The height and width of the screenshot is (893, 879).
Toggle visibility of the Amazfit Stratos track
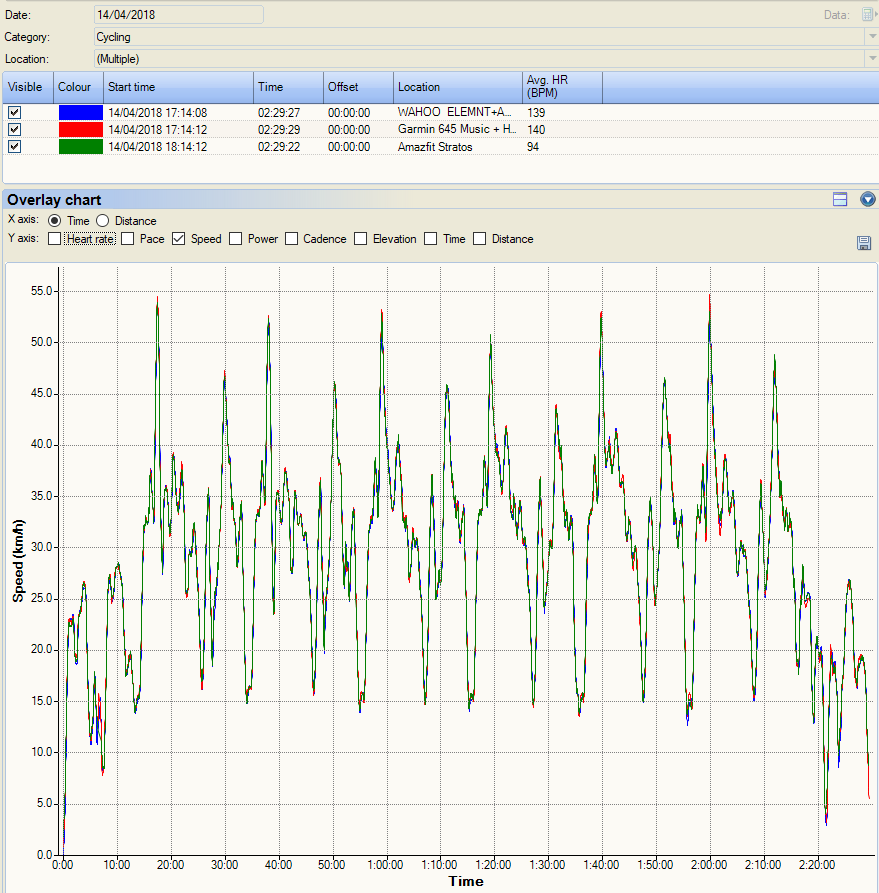(14, 147)
